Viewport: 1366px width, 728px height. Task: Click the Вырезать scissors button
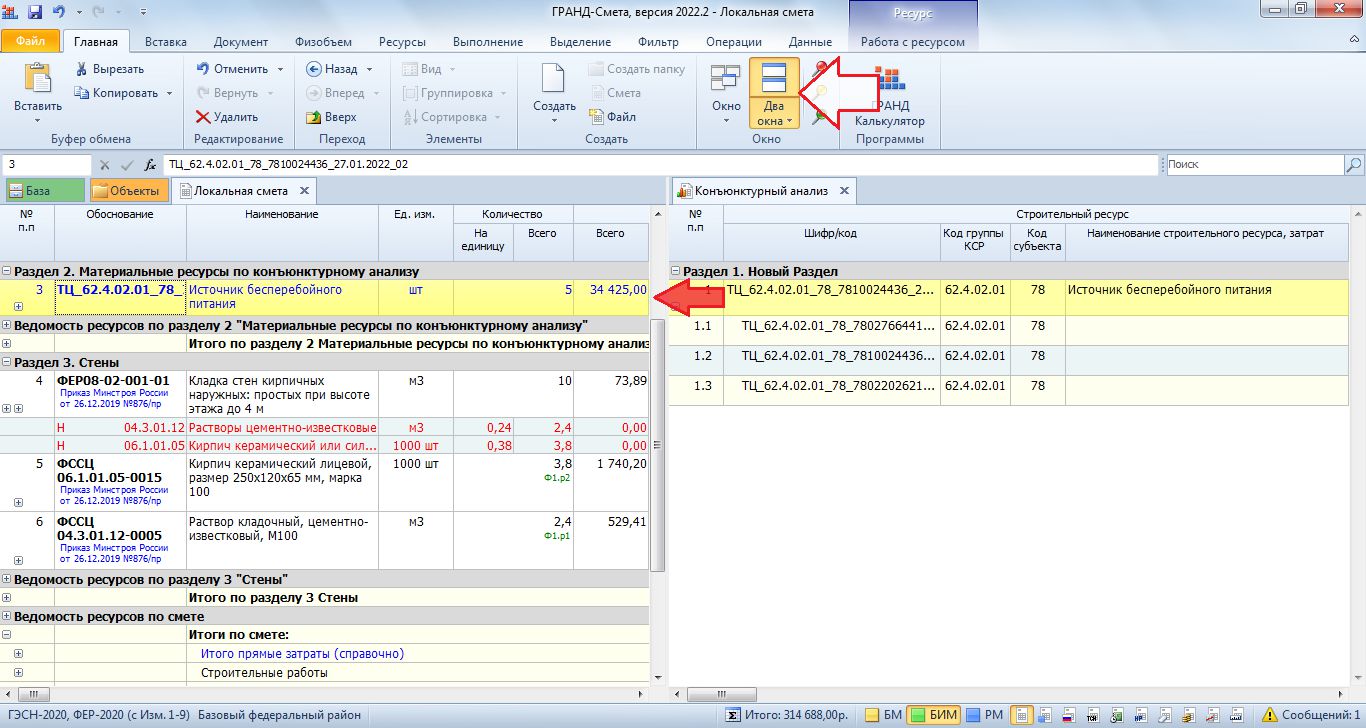(x=110, y=69)
